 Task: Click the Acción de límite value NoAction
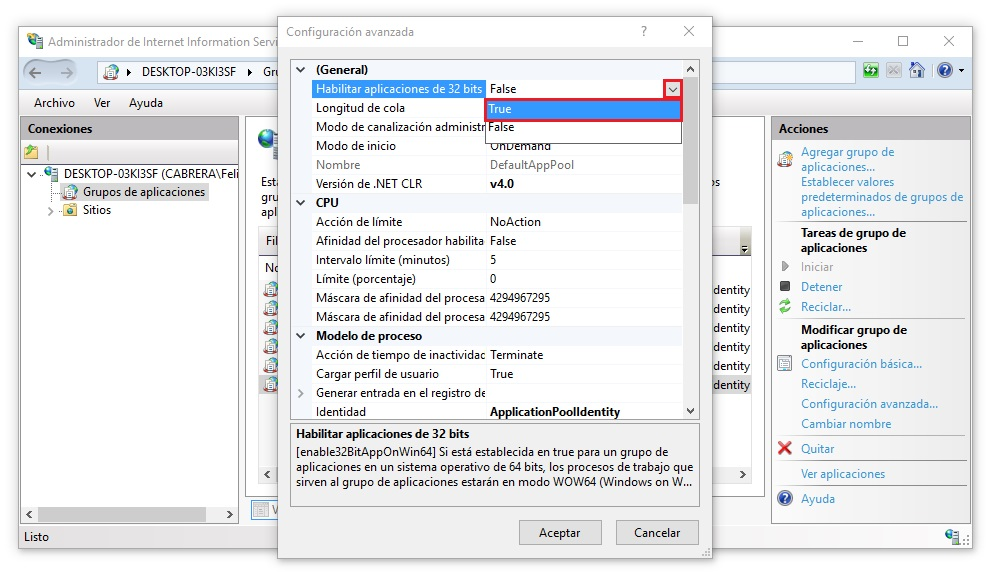click(515, 222)
